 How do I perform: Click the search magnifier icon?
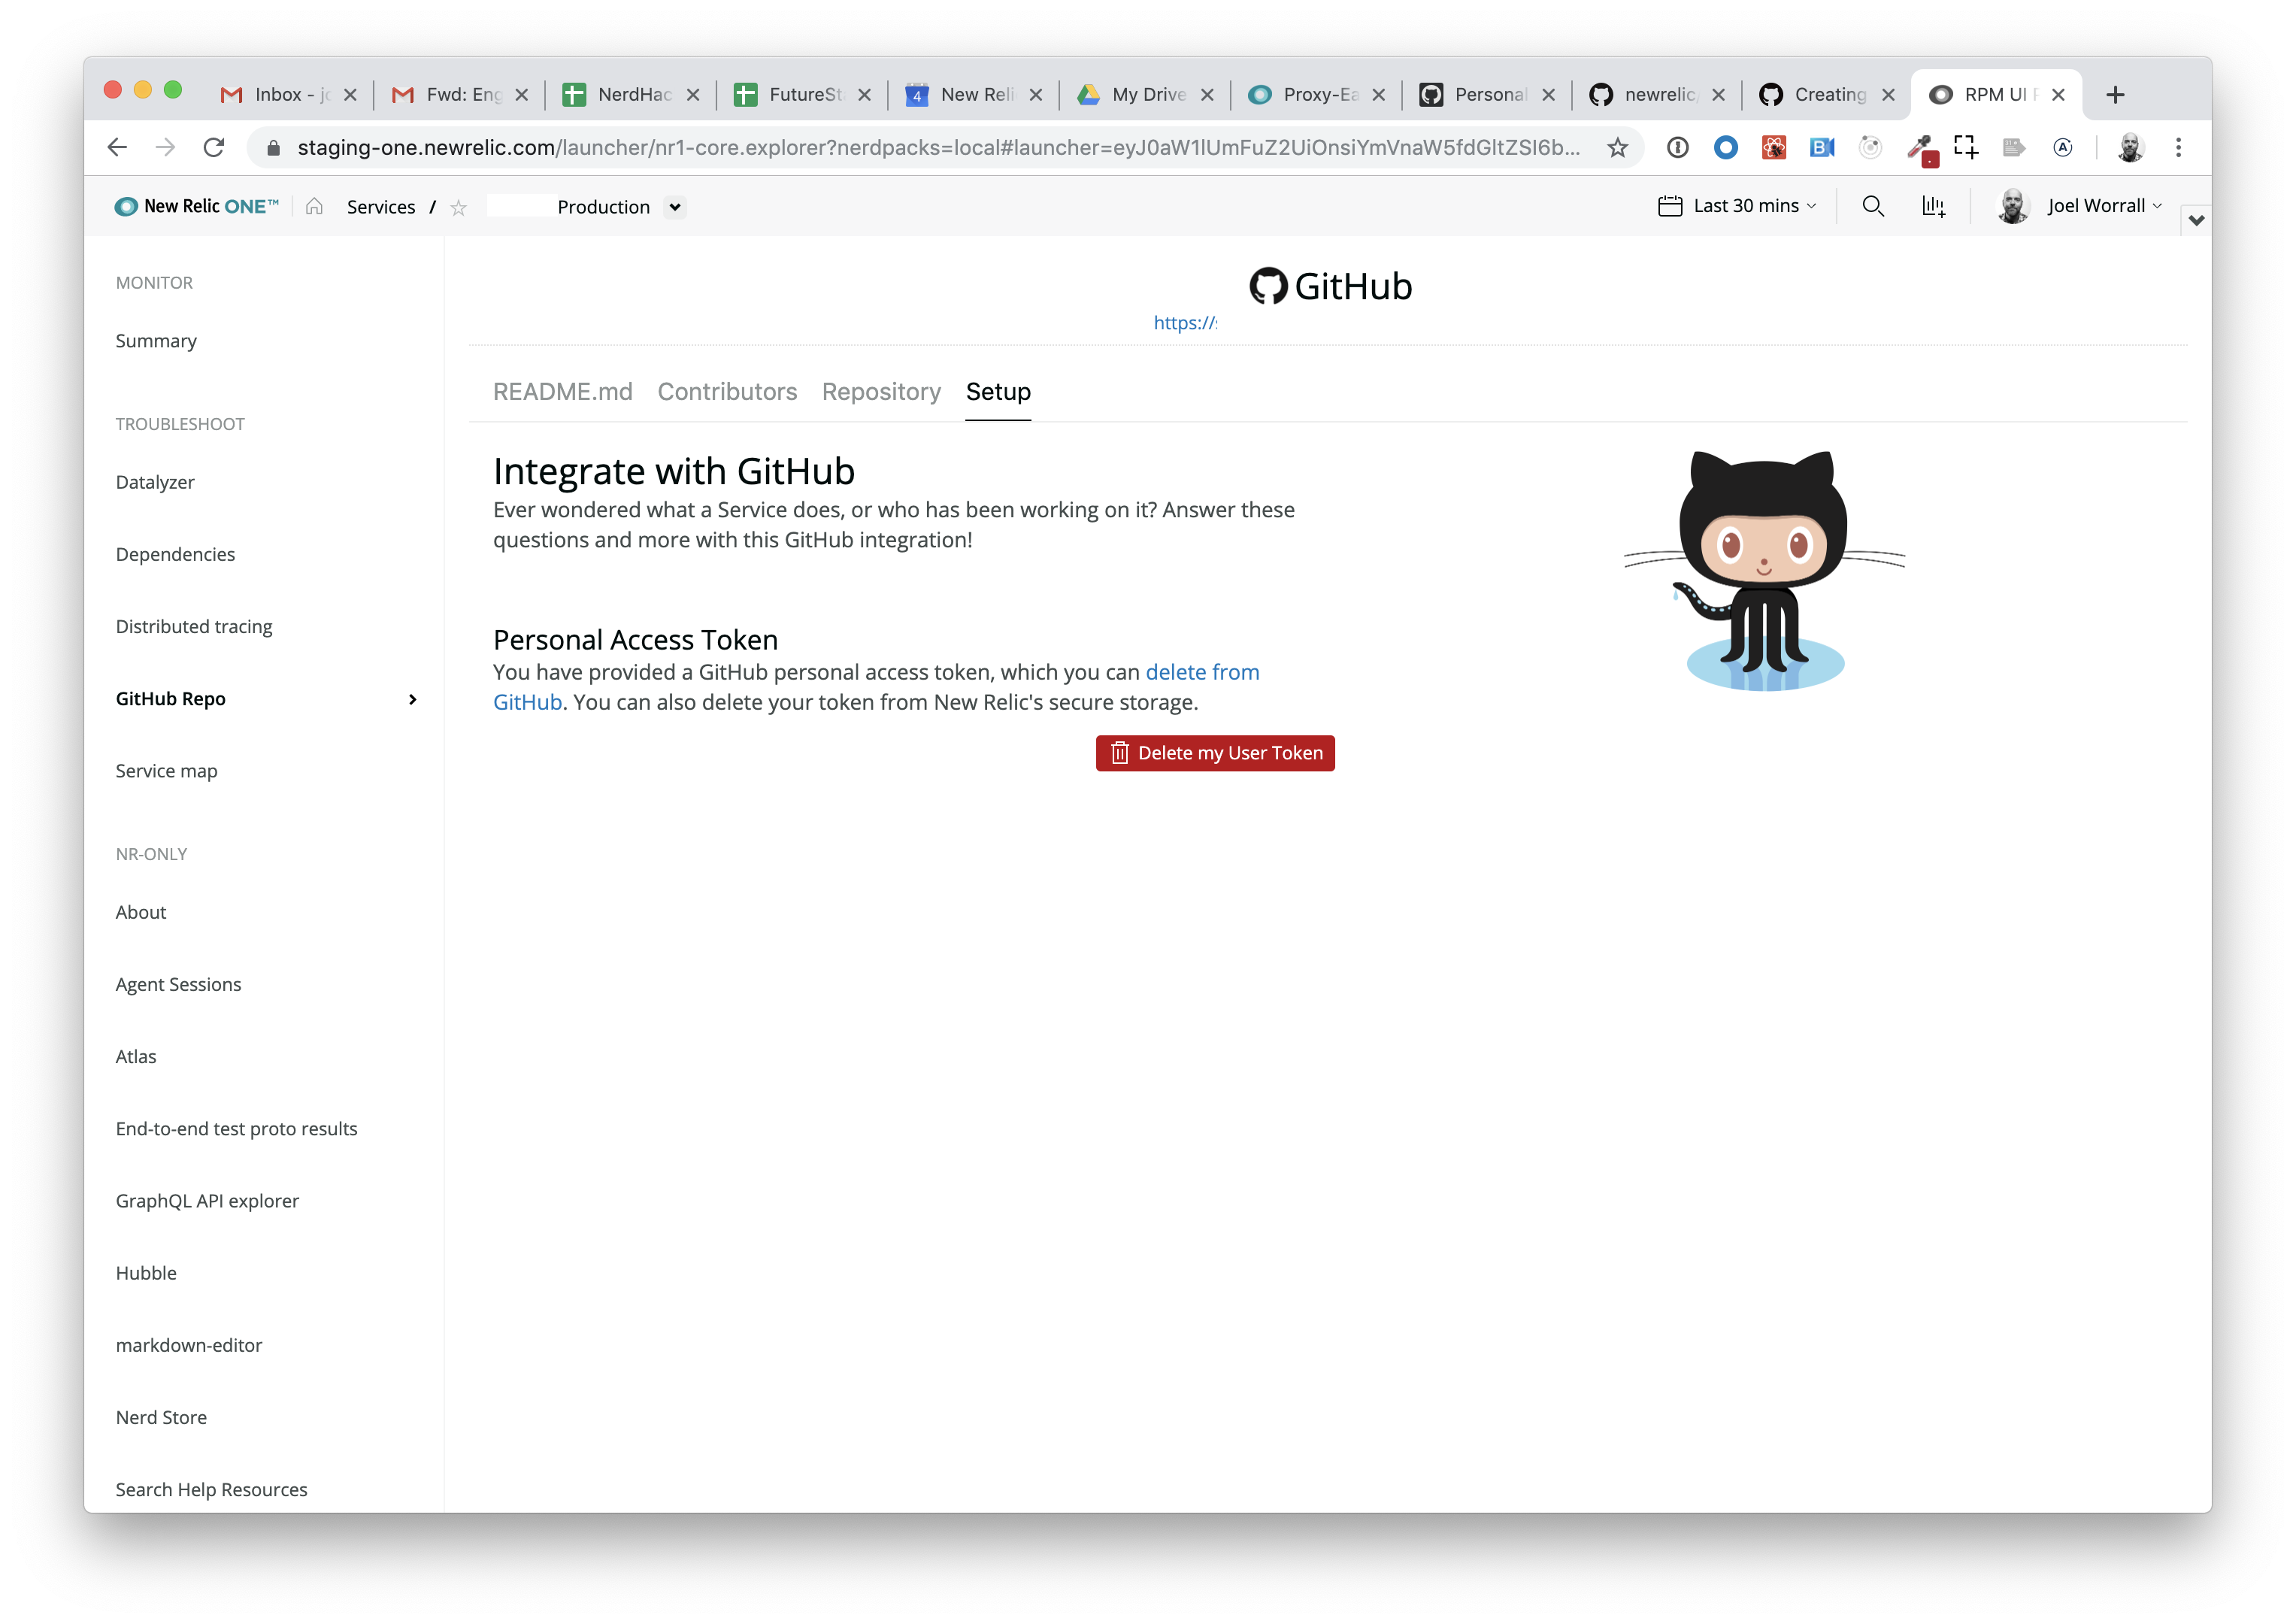pos(1873,206)
